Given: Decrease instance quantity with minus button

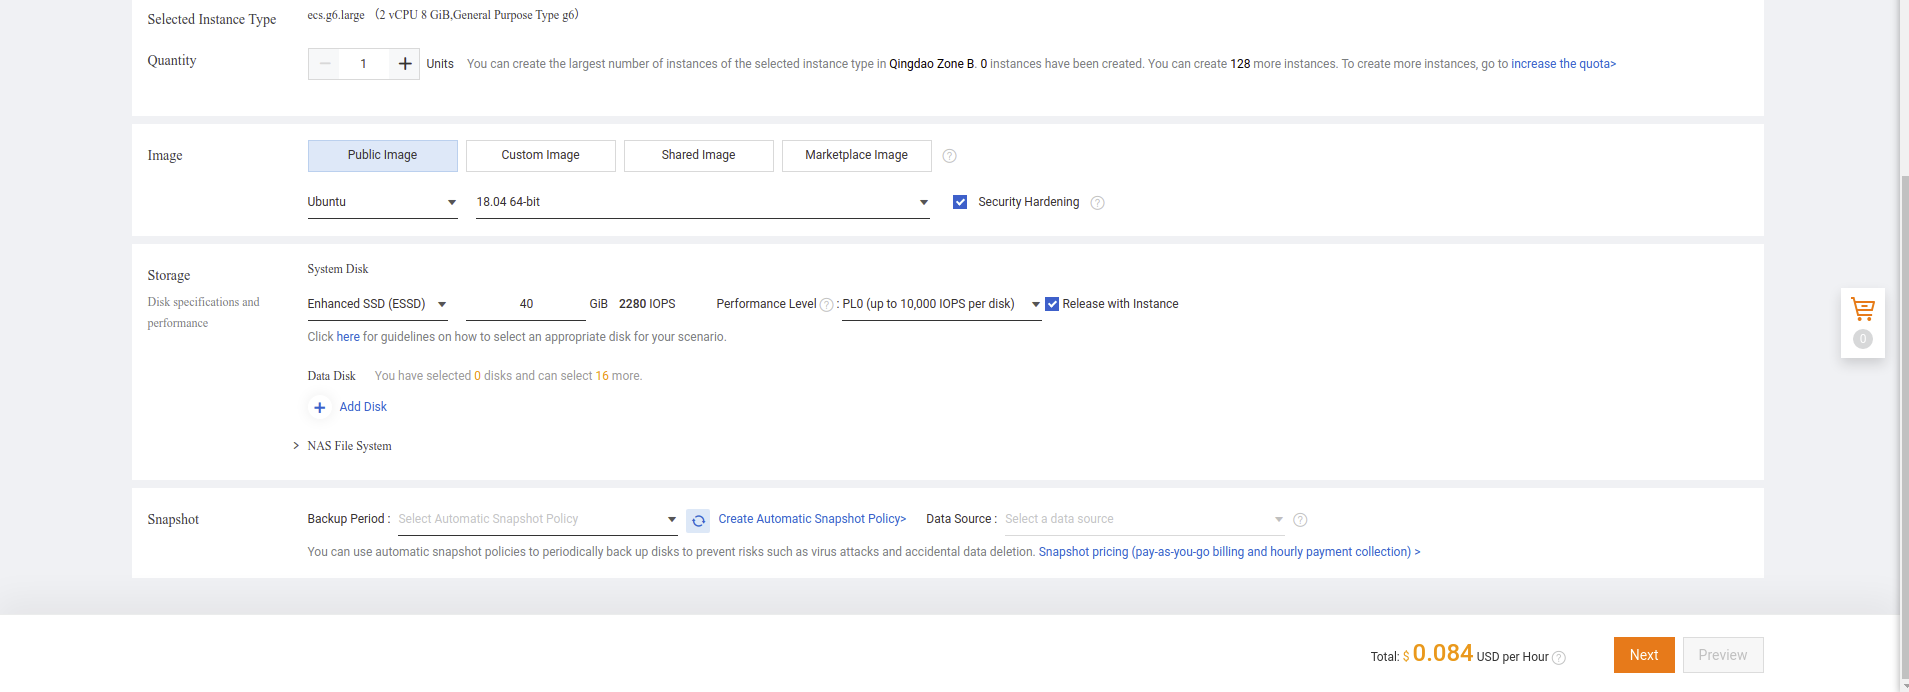Looking at the screenshot, I should (325, 64).
